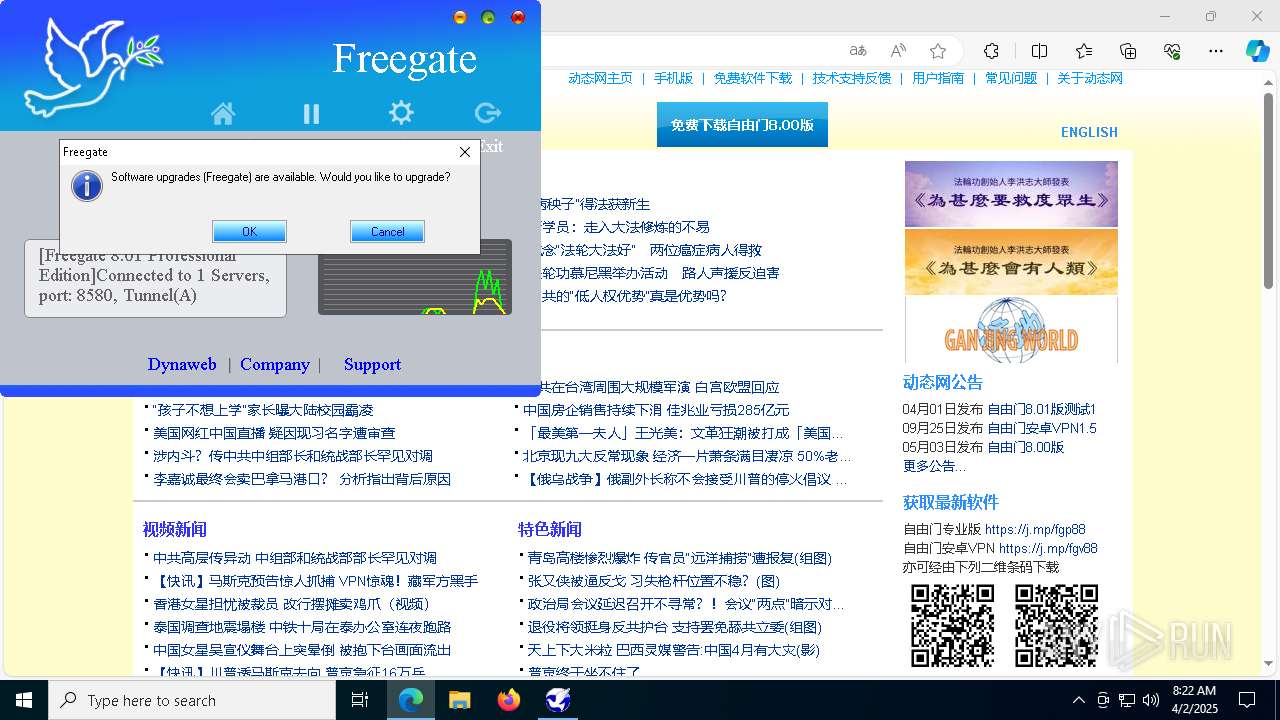Open the 常见问题 nav link
Image resolution: width=1280 pixels, height=720 pixels.
click(x=1011, y=78)
